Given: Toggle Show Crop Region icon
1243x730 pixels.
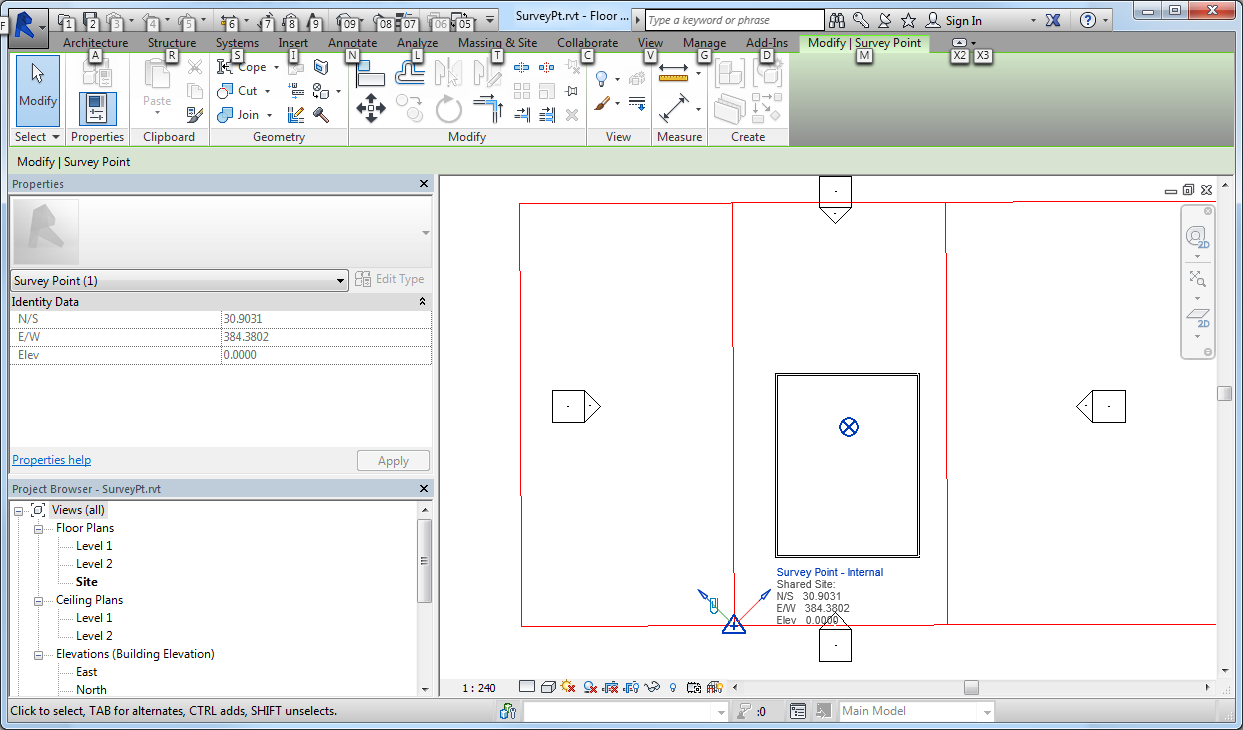Looking at the screenshot, I should pos(633,687).
